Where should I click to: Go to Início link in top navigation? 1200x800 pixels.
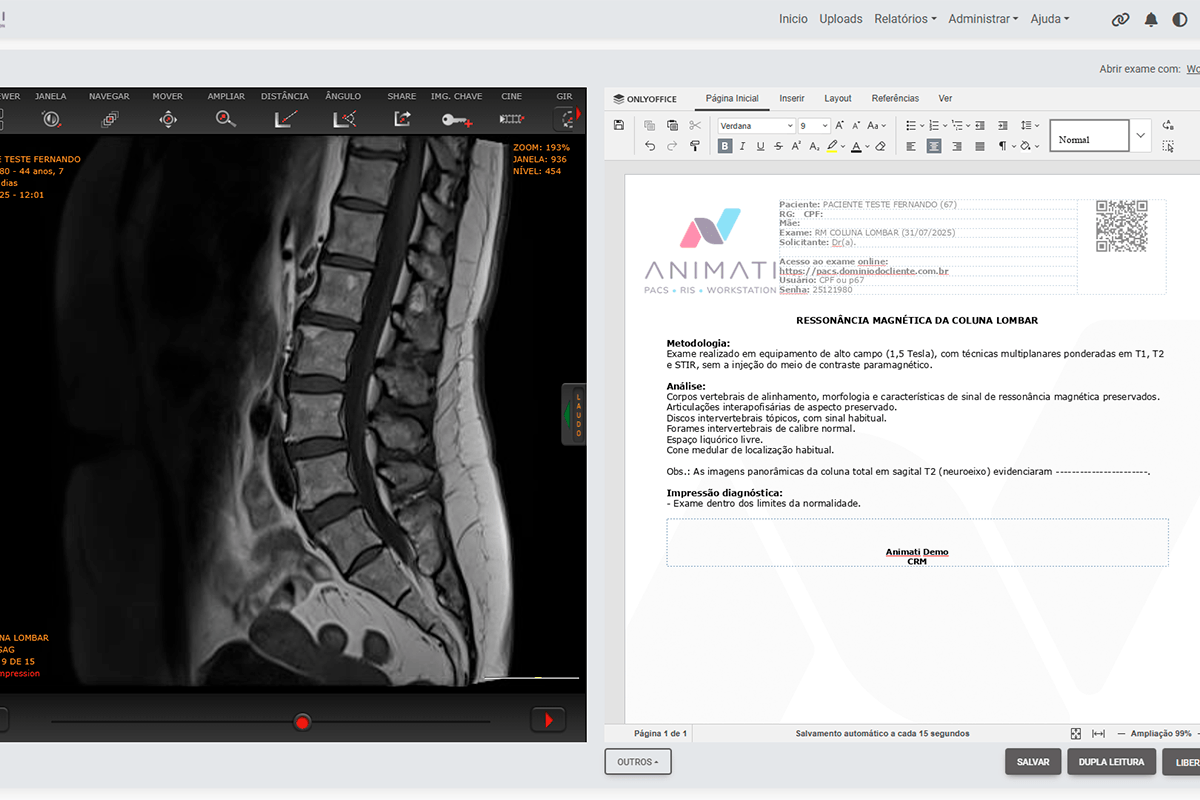click(x=793, y=19)
